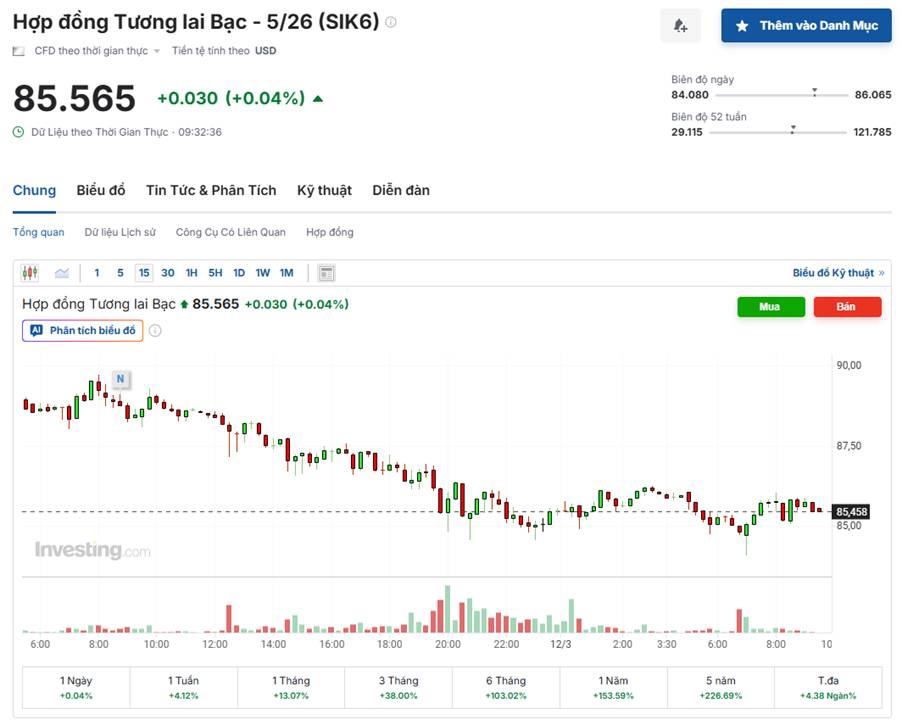Click the star icon in Thêm vào Danh Mục

point(742,26)
